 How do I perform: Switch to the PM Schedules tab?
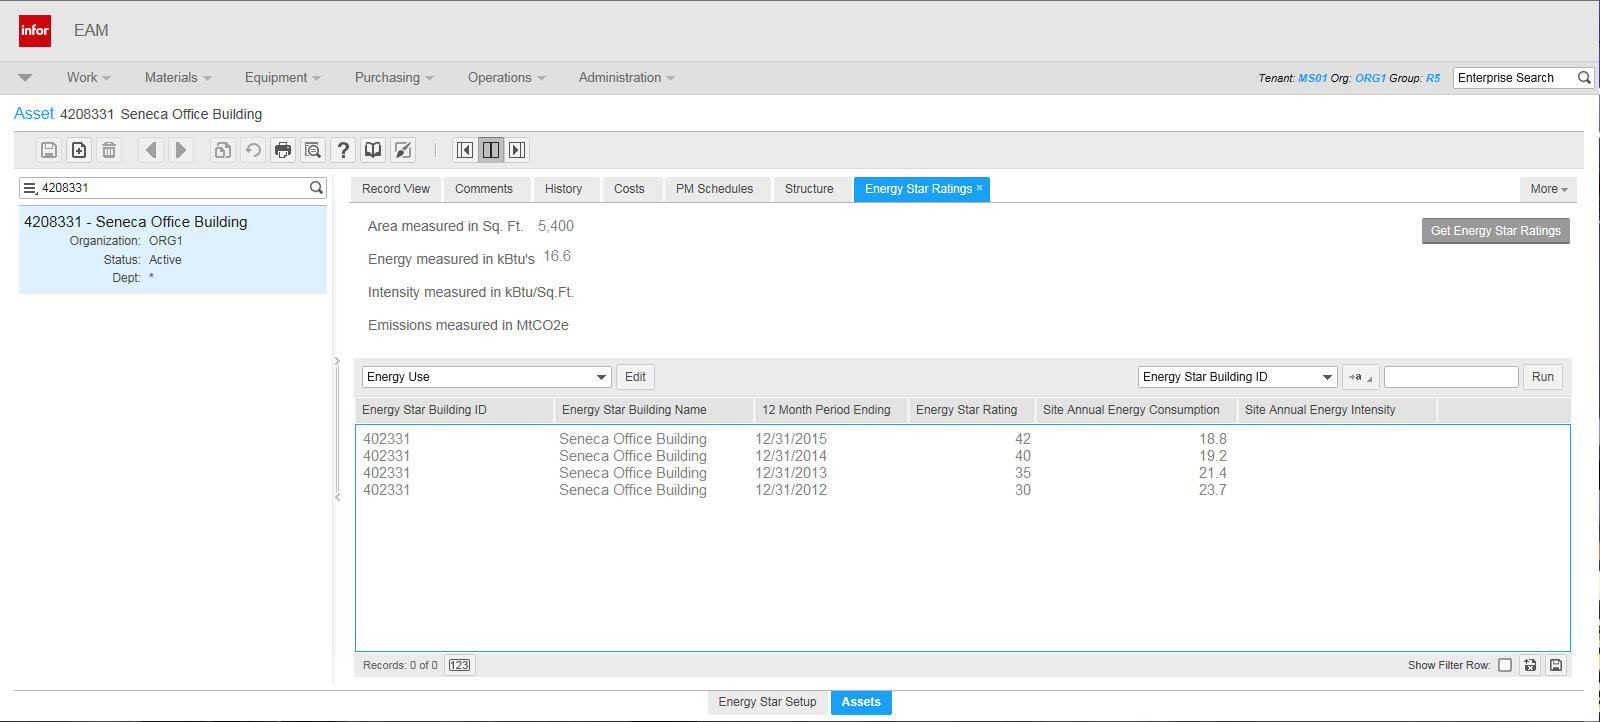point(714,189)
